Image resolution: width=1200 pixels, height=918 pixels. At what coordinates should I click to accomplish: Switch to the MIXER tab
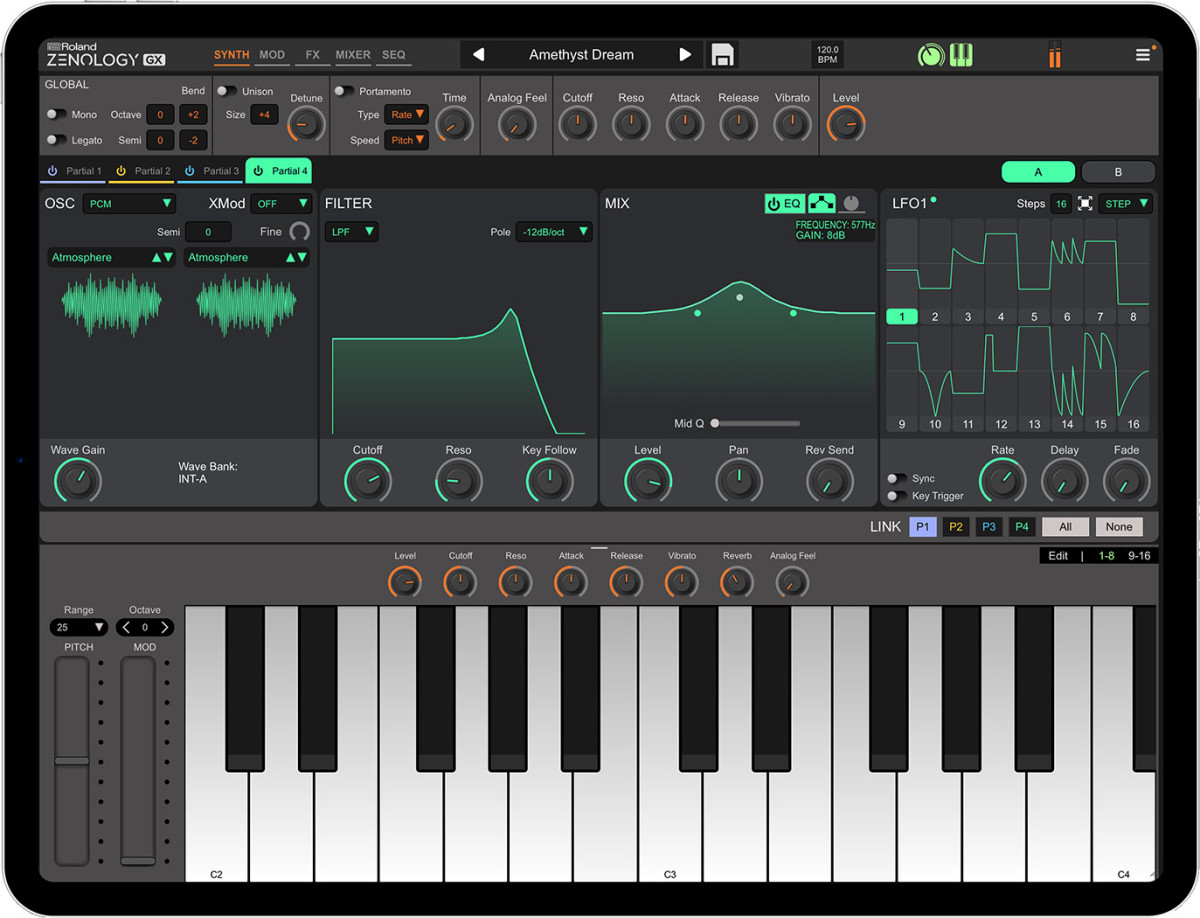click(353, 55)
